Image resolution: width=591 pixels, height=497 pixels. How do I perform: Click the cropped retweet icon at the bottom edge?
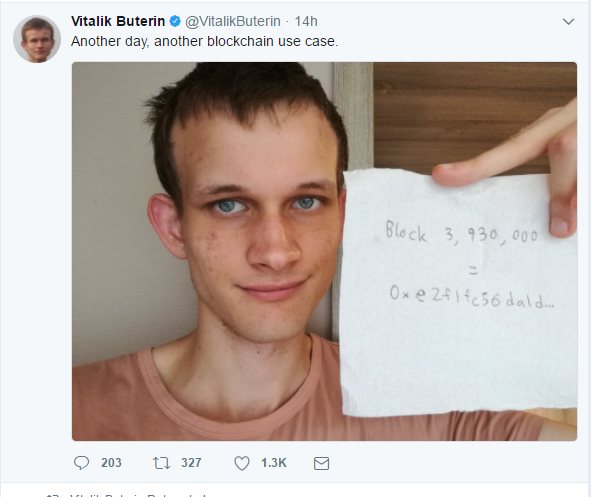pyautogui.click(x=52, y=495)
